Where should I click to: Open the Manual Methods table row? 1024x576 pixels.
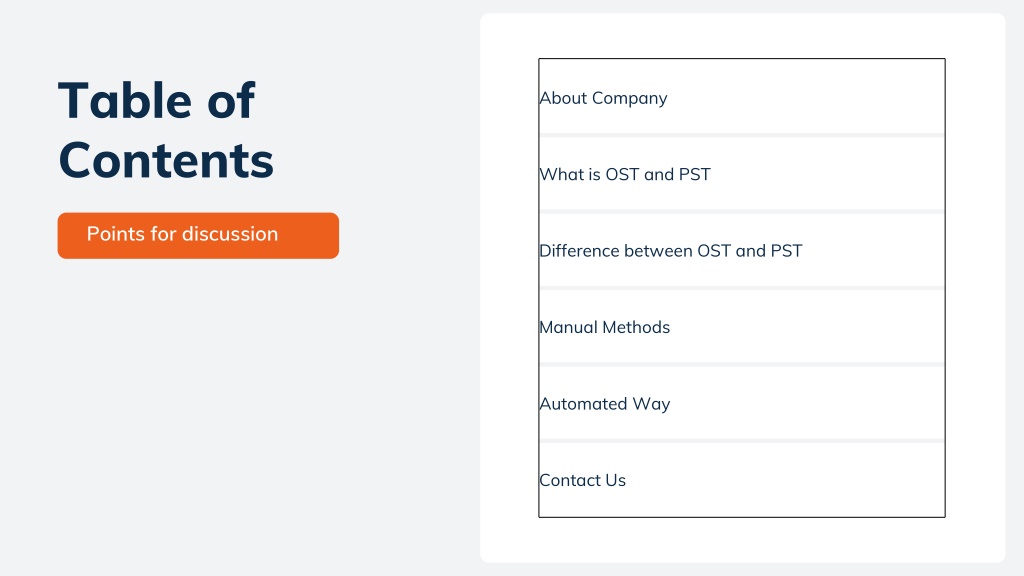click(x=742, y=327)
